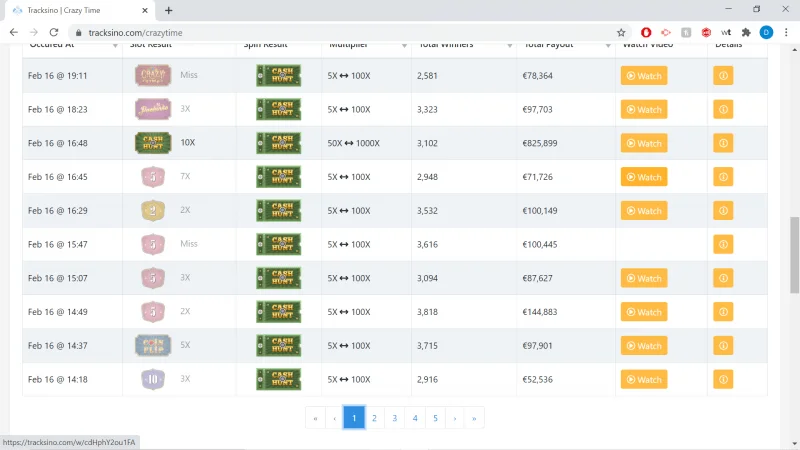Click Cash Hunt slot result icon in 16:48 row
The height and width of the screenshot is (450, 800).
(x=153, y=143)
